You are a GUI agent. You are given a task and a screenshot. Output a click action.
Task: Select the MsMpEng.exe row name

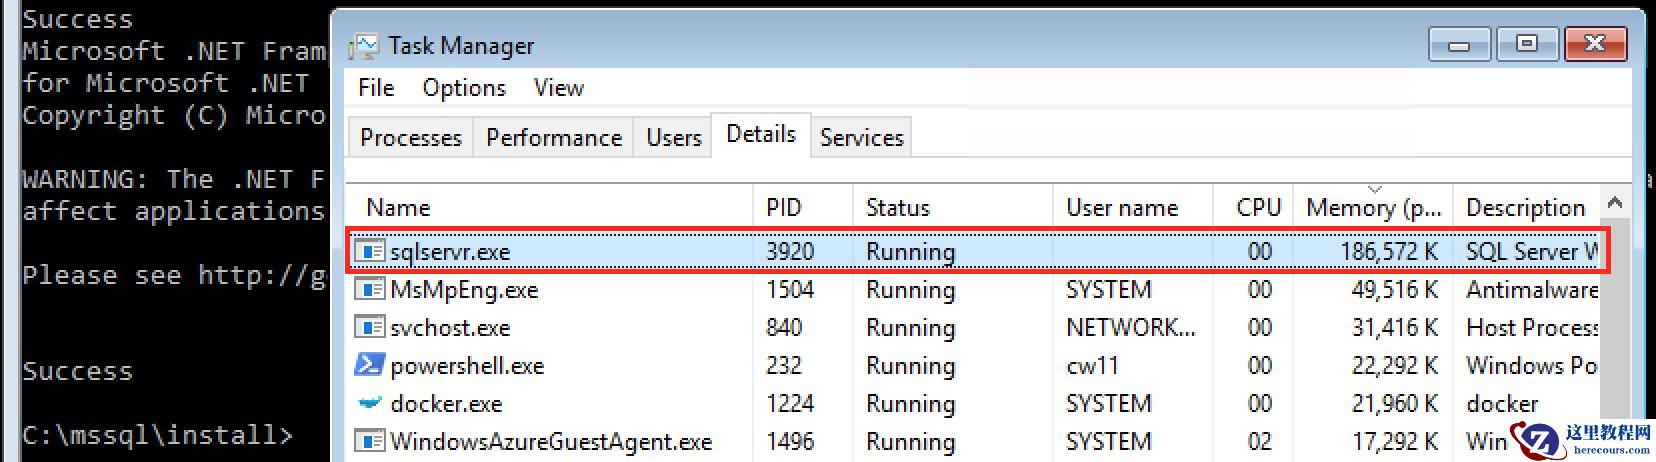(x=464, y=290)
